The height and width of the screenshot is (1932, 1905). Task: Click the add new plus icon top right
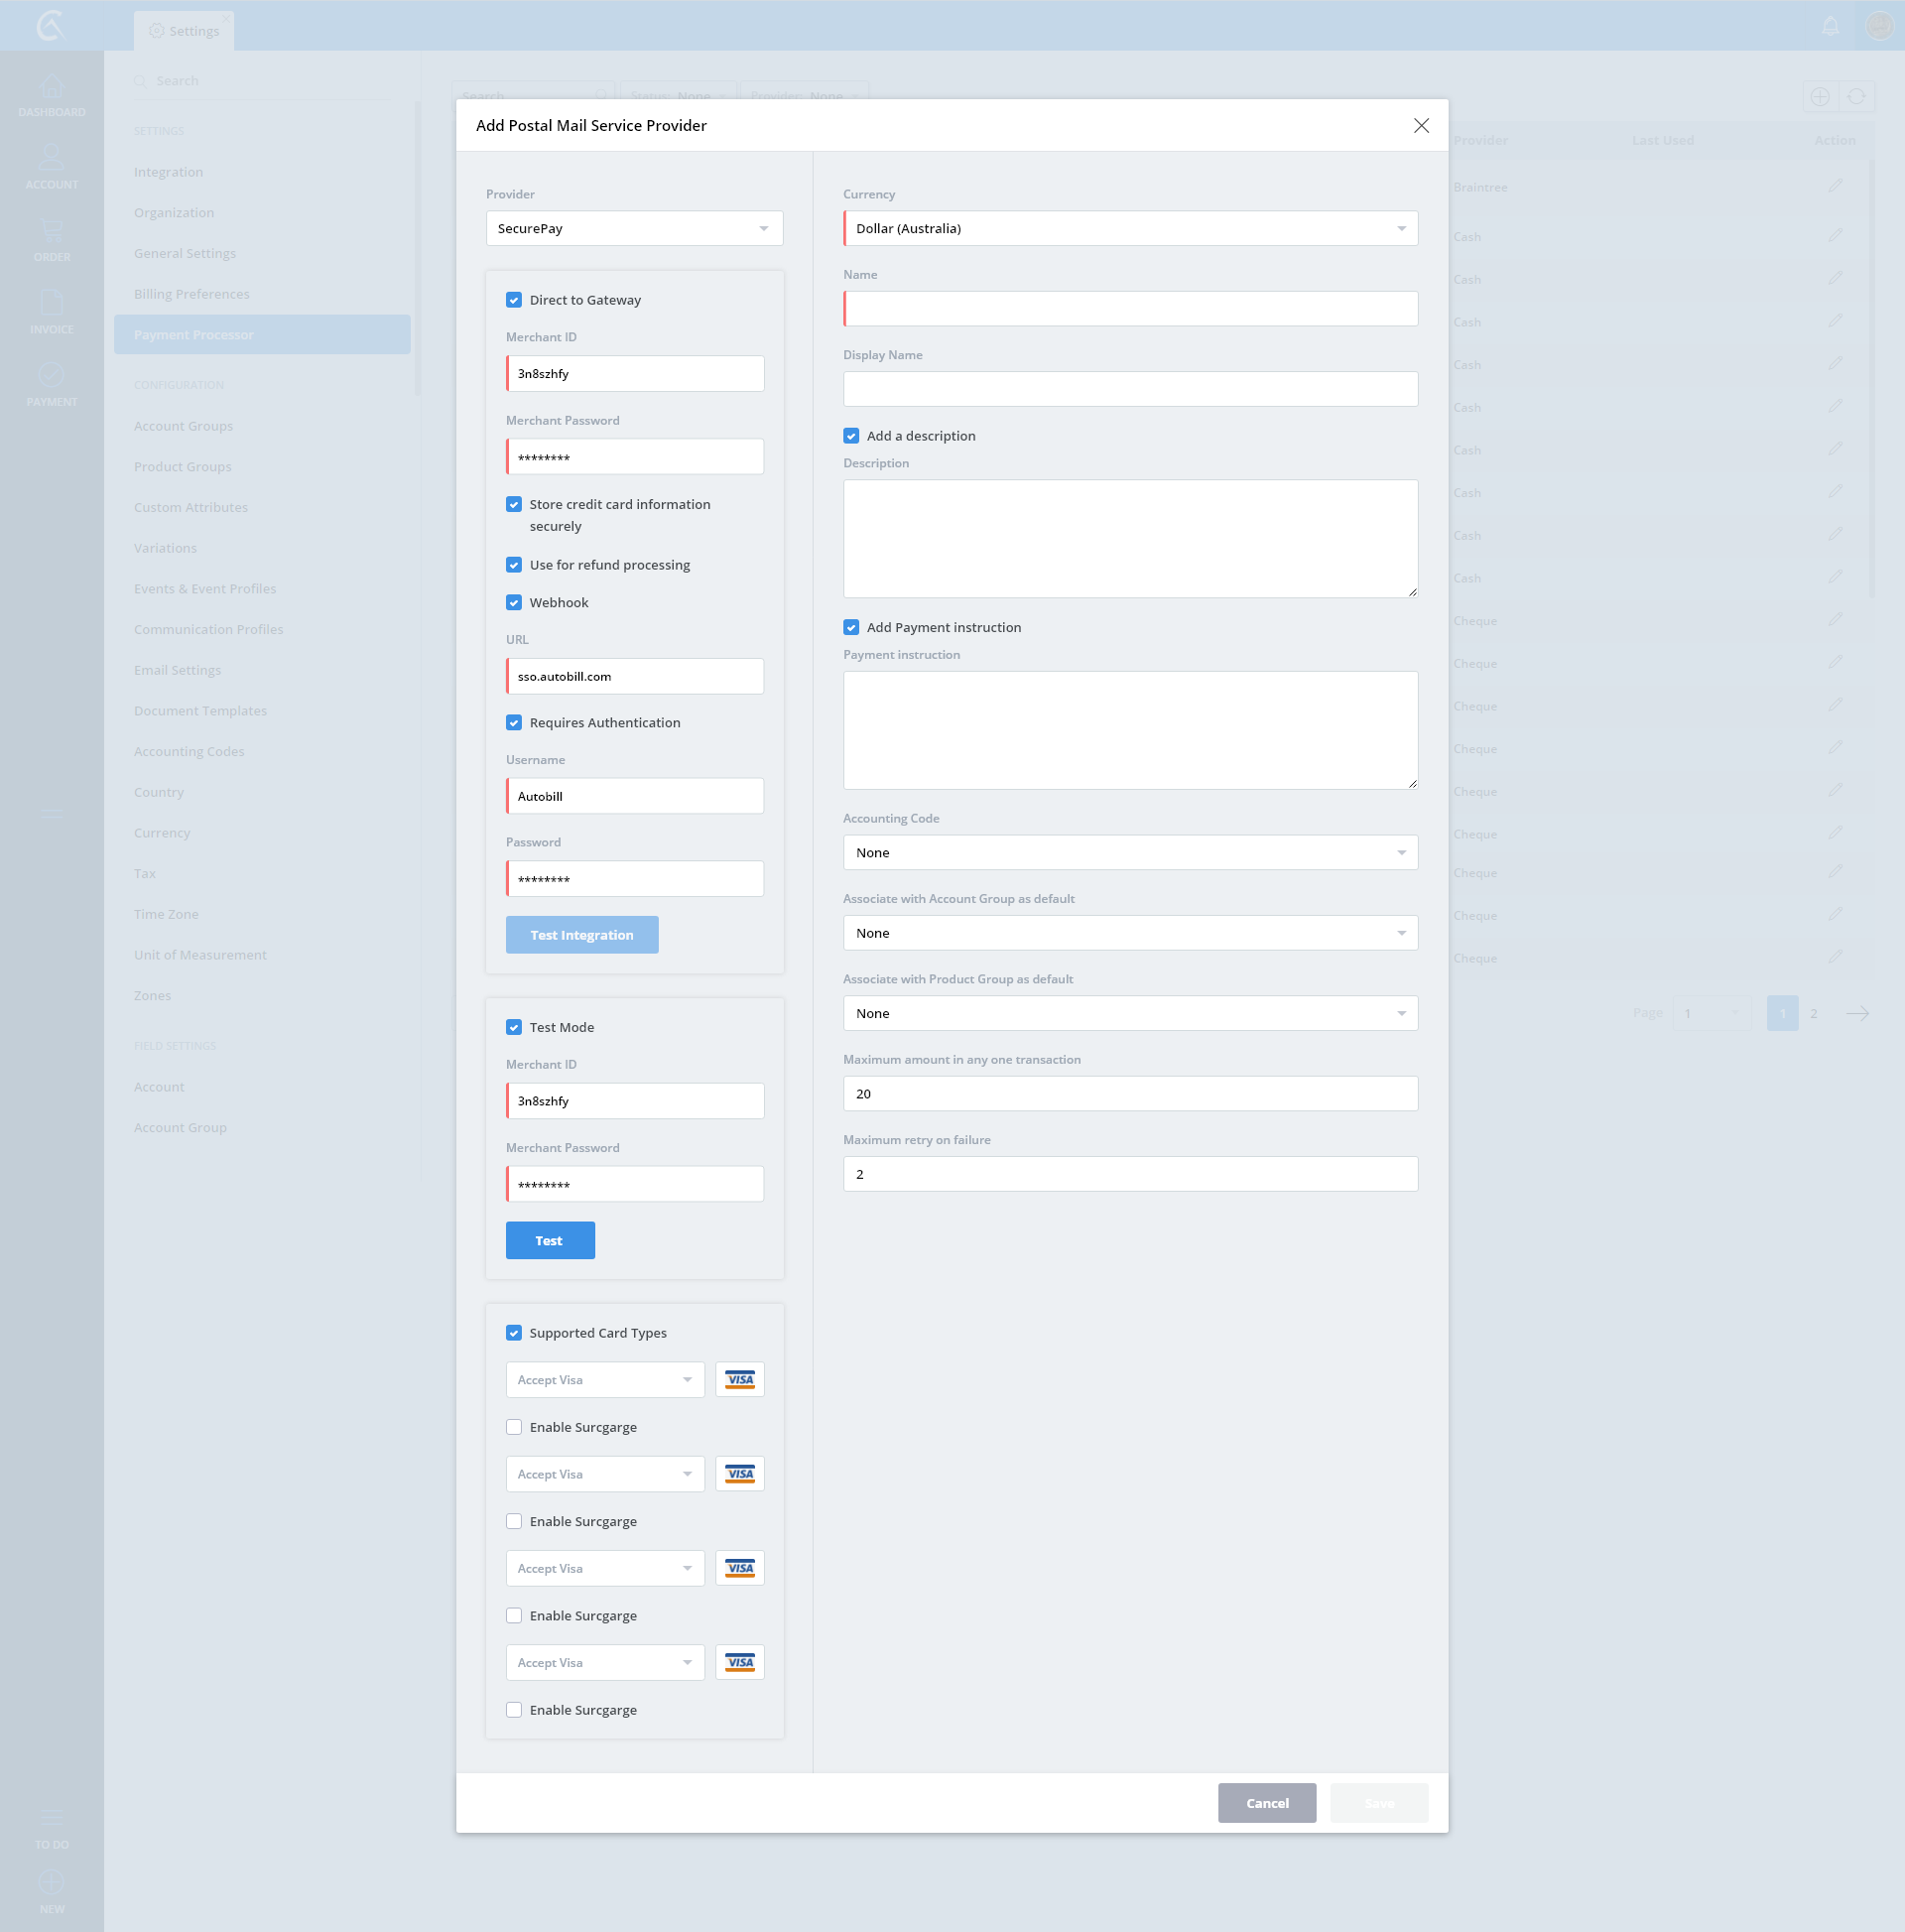click(x=1819, y=97)
